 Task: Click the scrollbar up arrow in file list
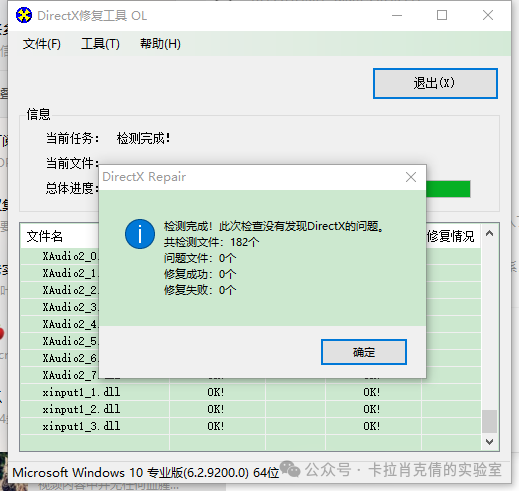click(489, 234)
